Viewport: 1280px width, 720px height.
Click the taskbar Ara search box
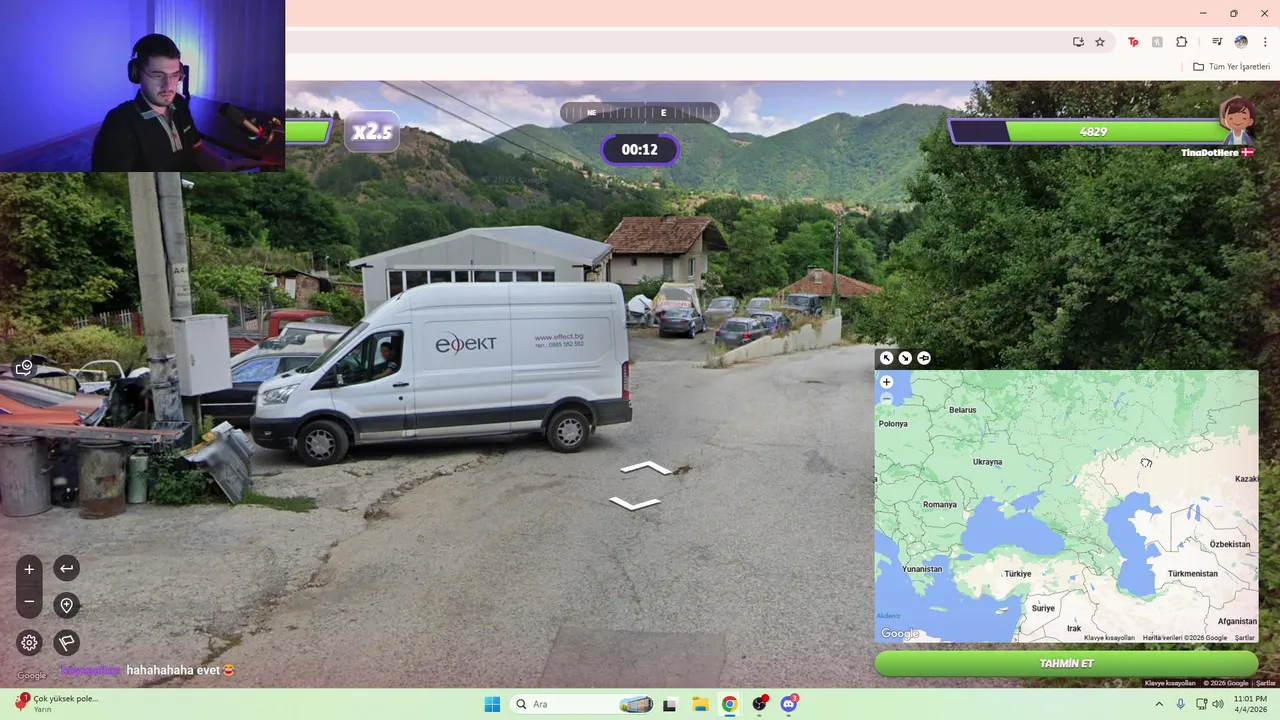point(583,704)
